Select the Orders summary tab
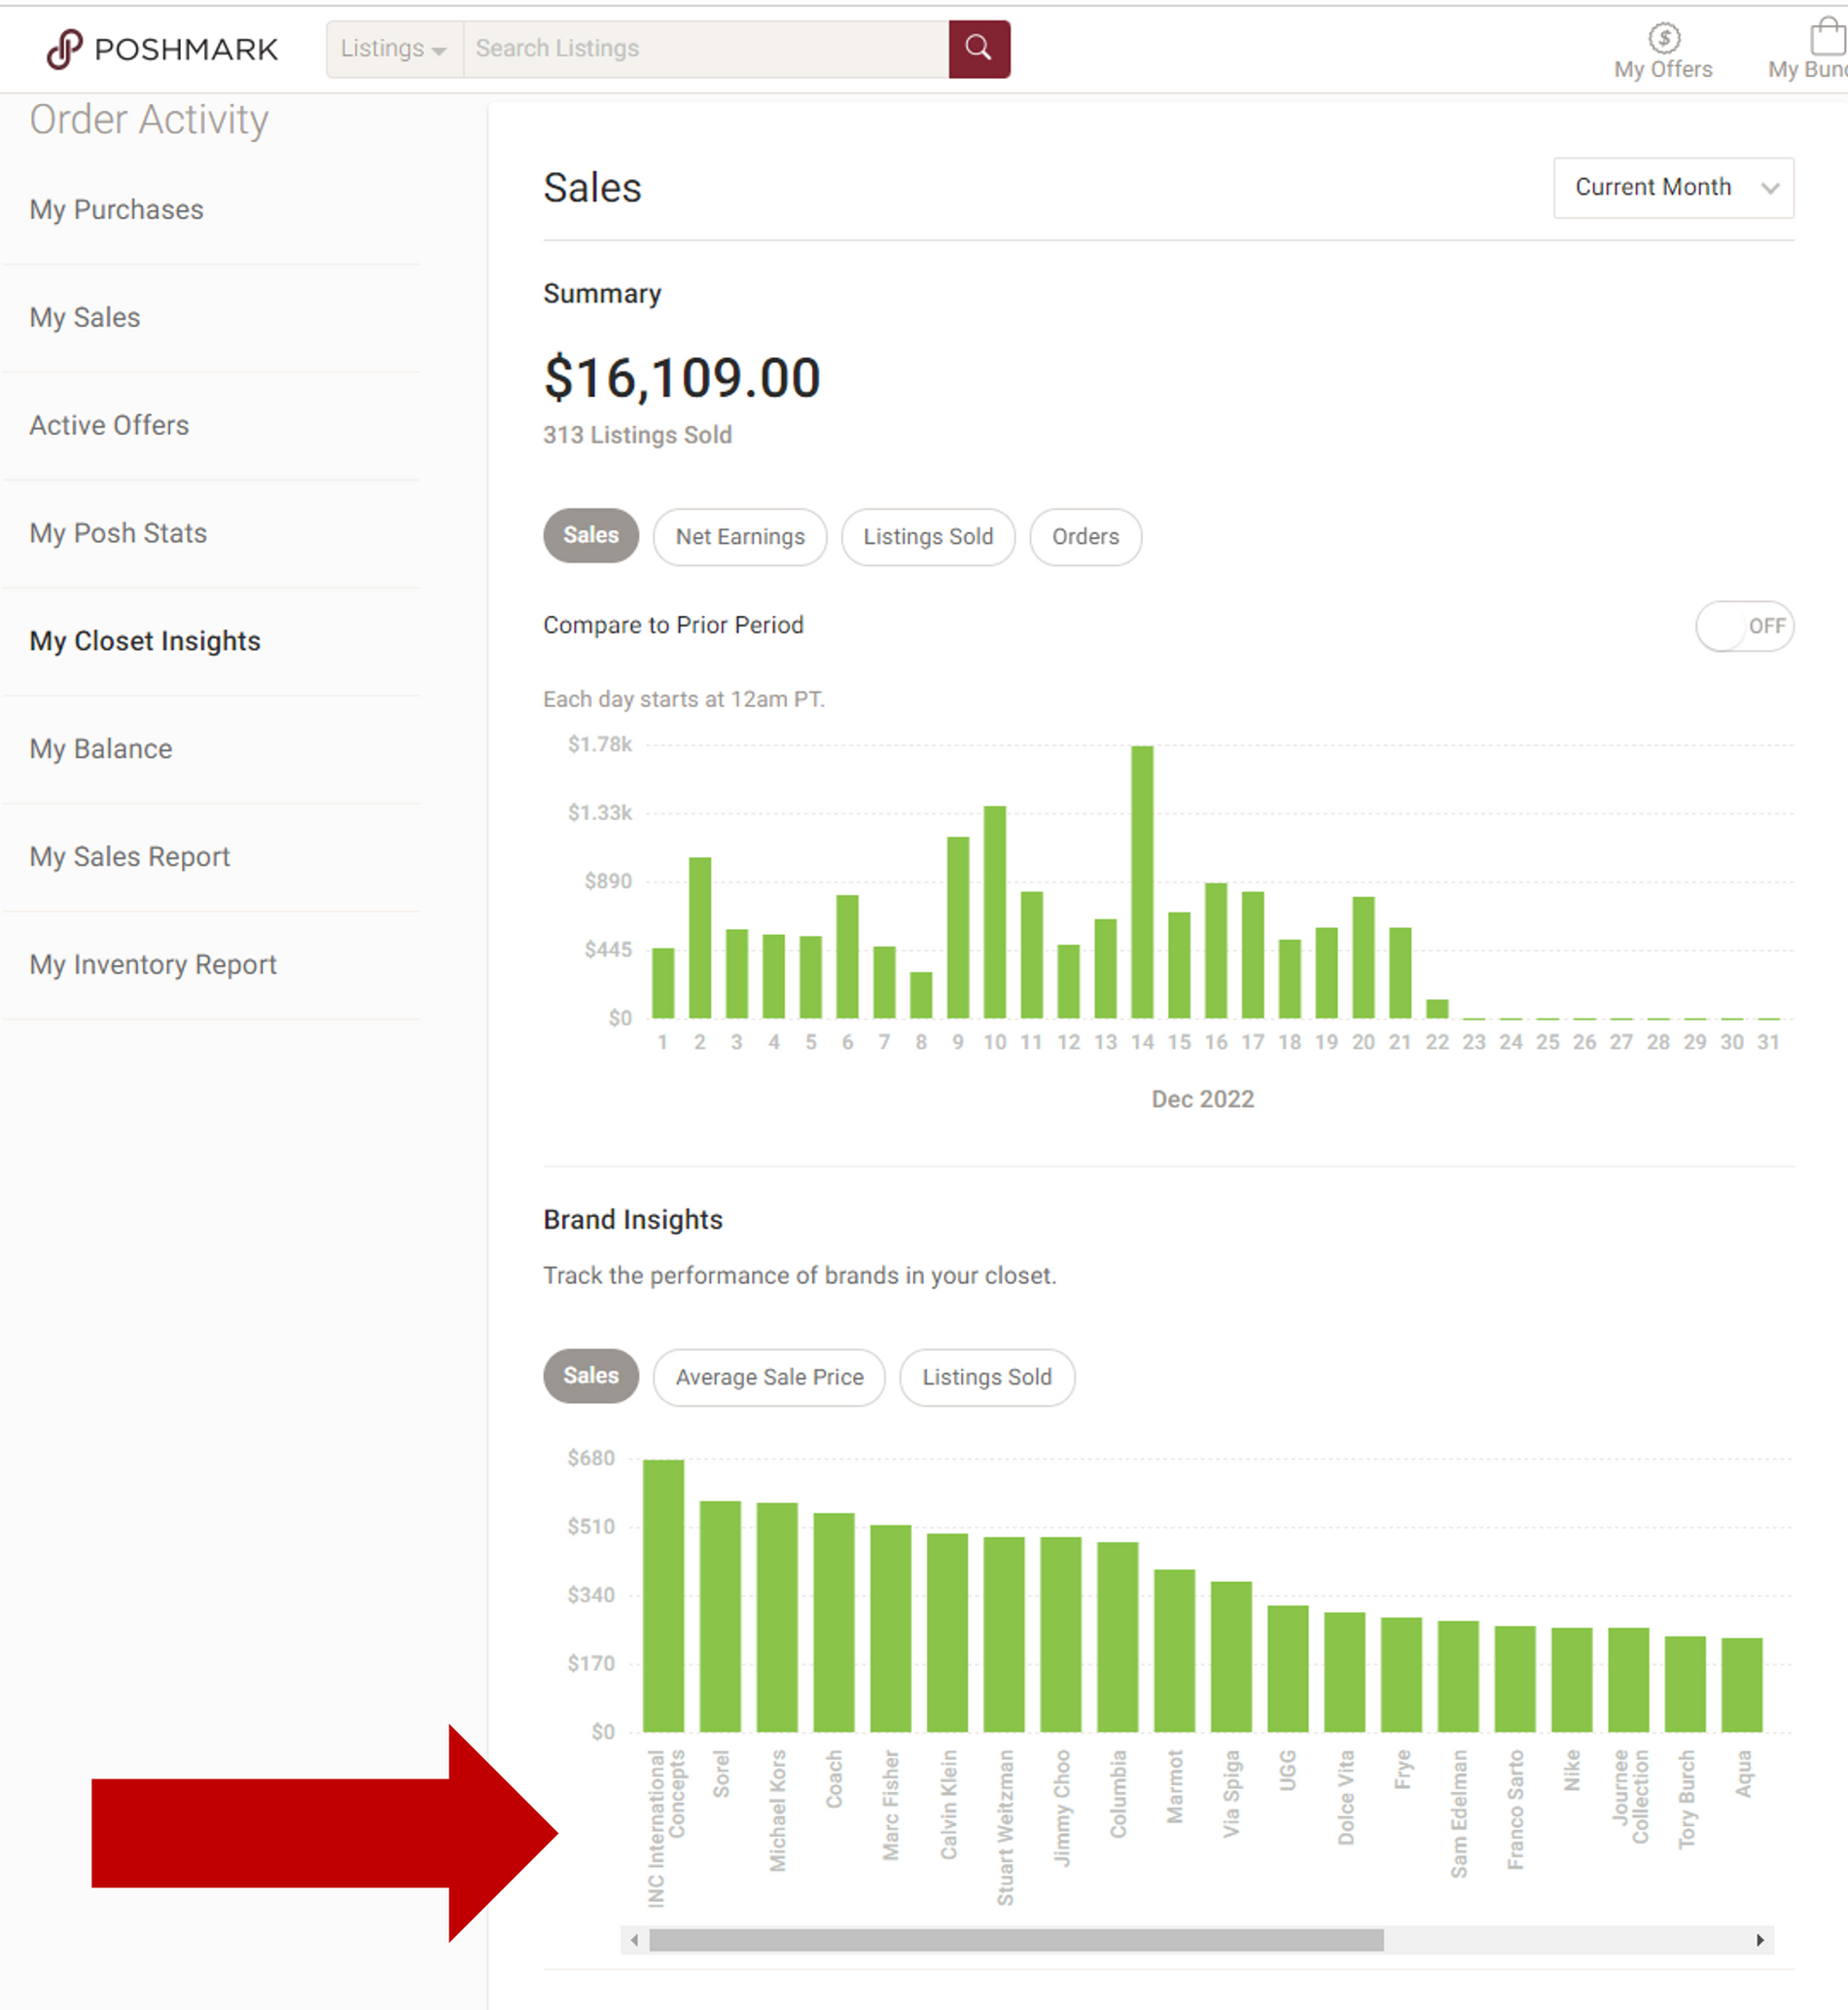The height and width of the screenshot is (2010, 1848). point(1085,537)
